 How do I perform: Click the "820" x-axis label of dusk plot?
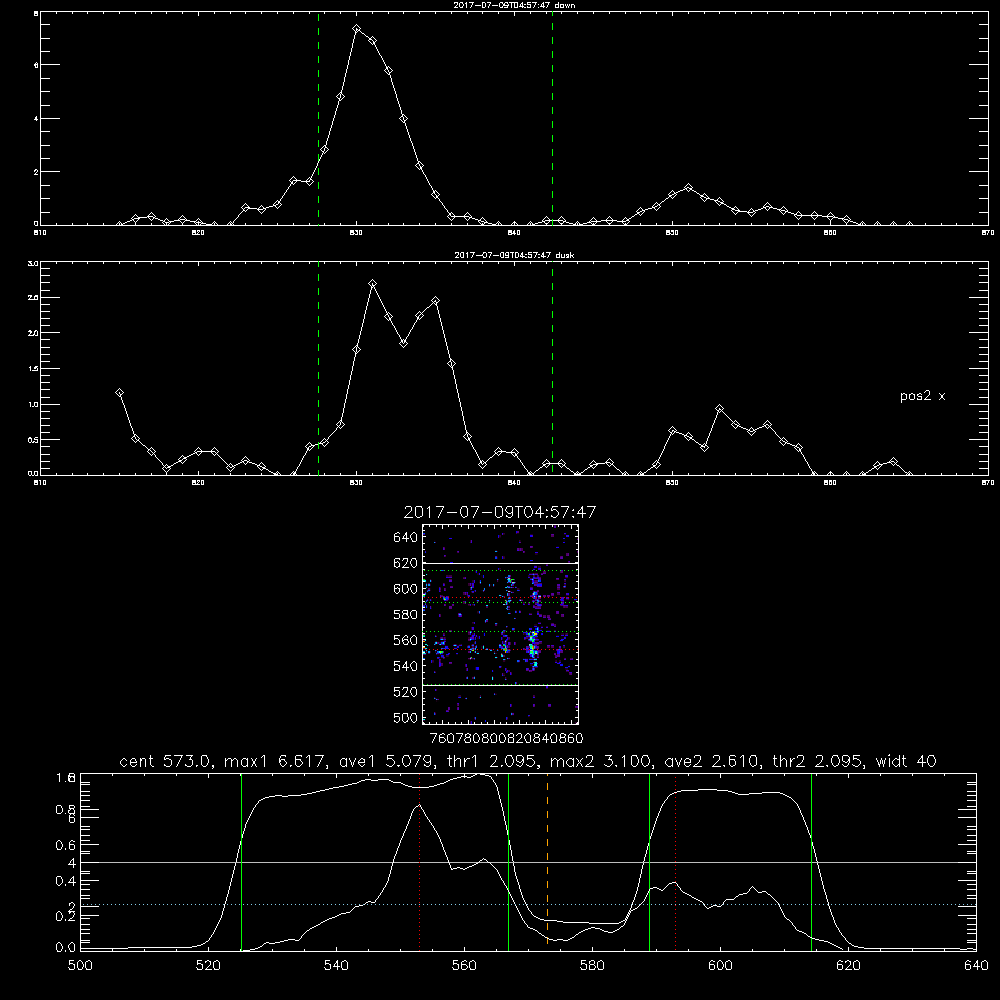coord(198,483)
